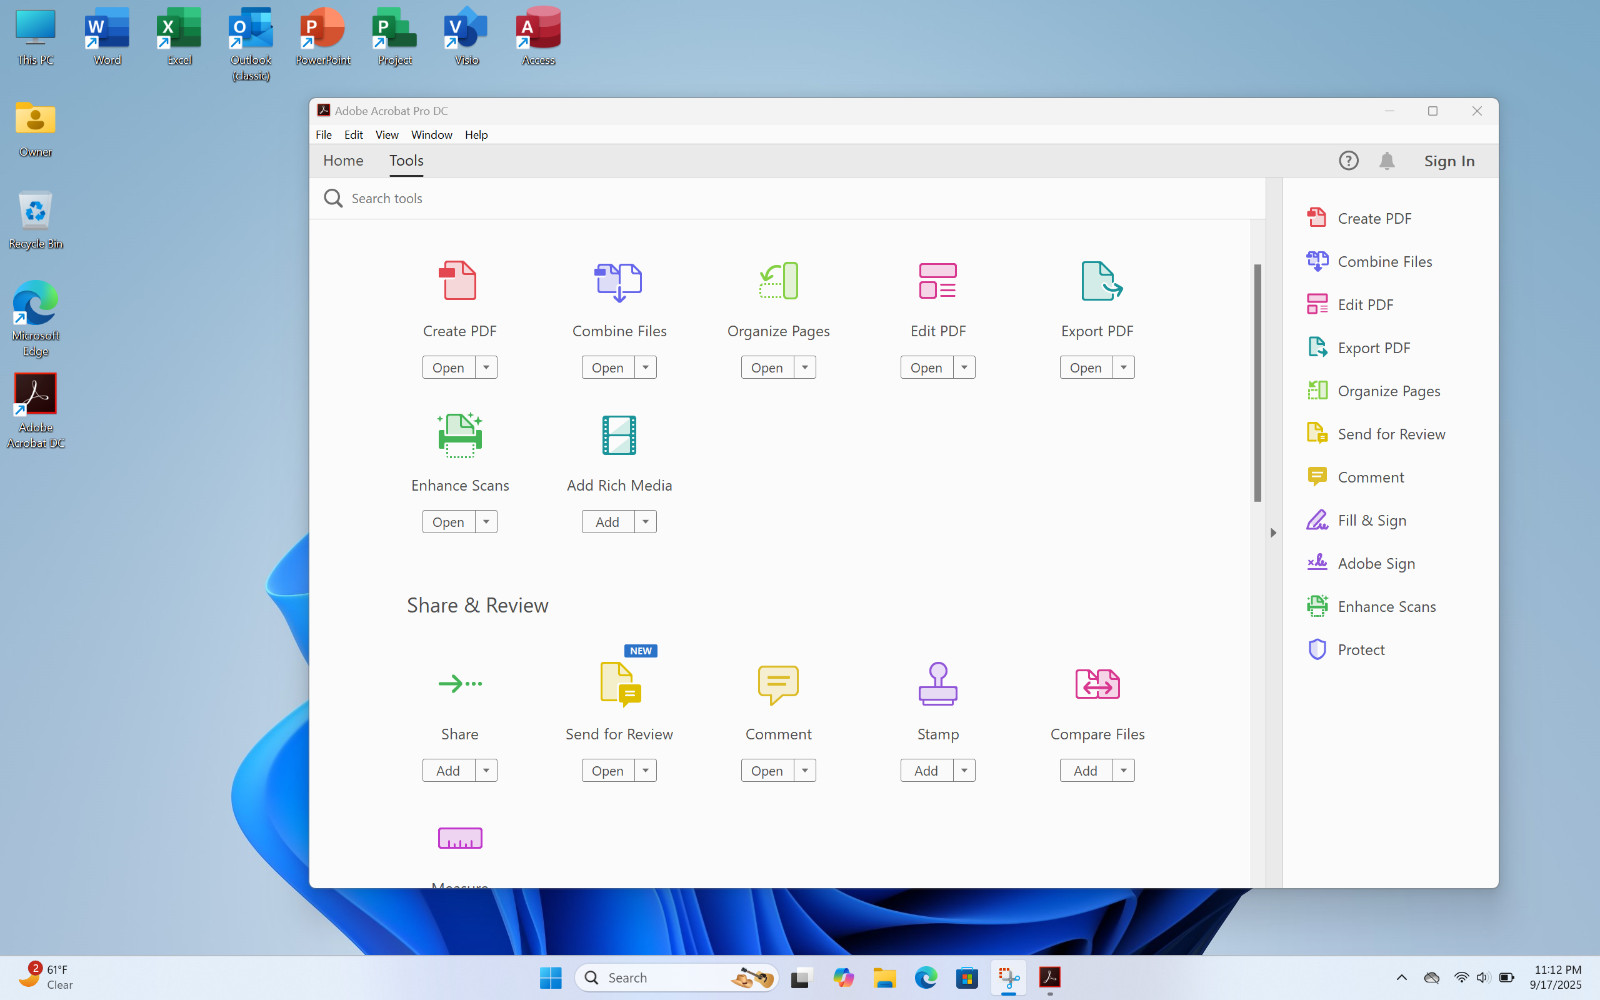Select the Combine Files tool icon

click(x=619, y=282)
